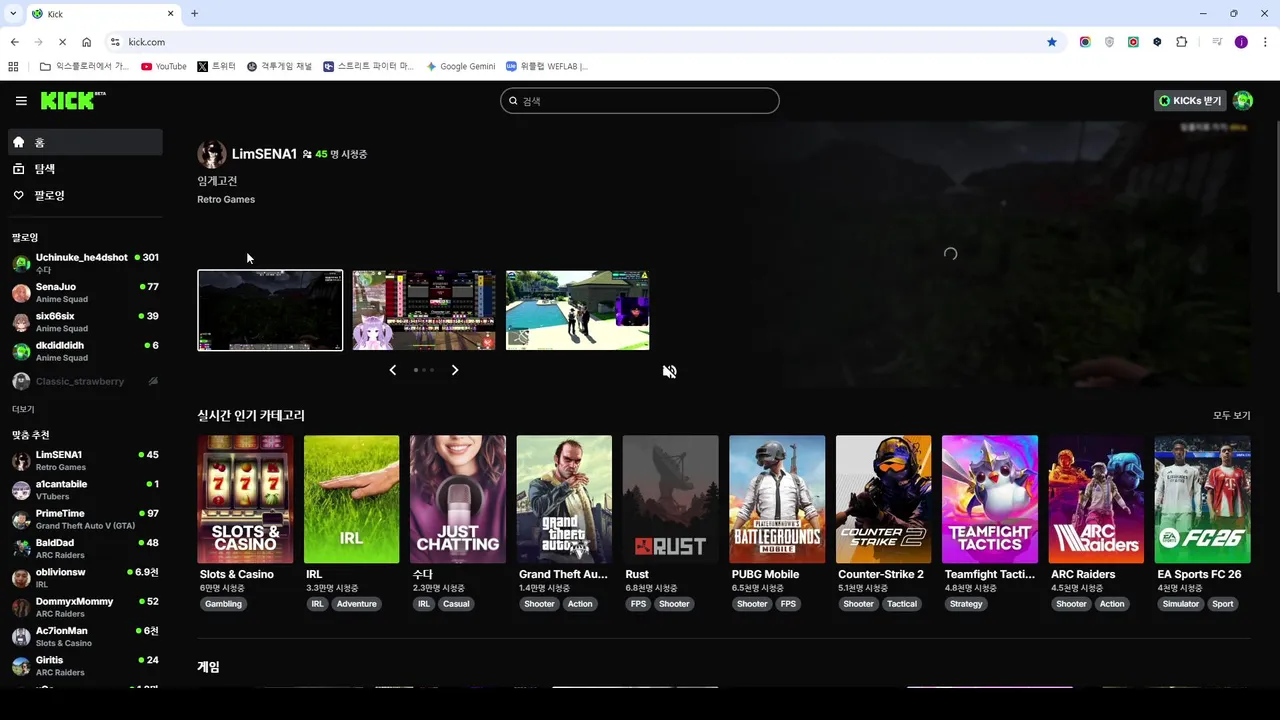Image resolution: width=1280 pixels, height=720 pixels.
Task: Focus the 검색 search field
Action: click(639, 101)
